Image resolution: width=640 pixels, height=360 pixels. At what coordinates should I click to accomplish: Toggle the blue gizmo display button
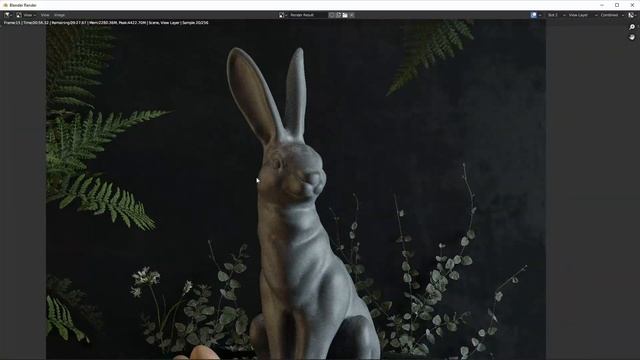pyautogui.click(x=533, y=15)
